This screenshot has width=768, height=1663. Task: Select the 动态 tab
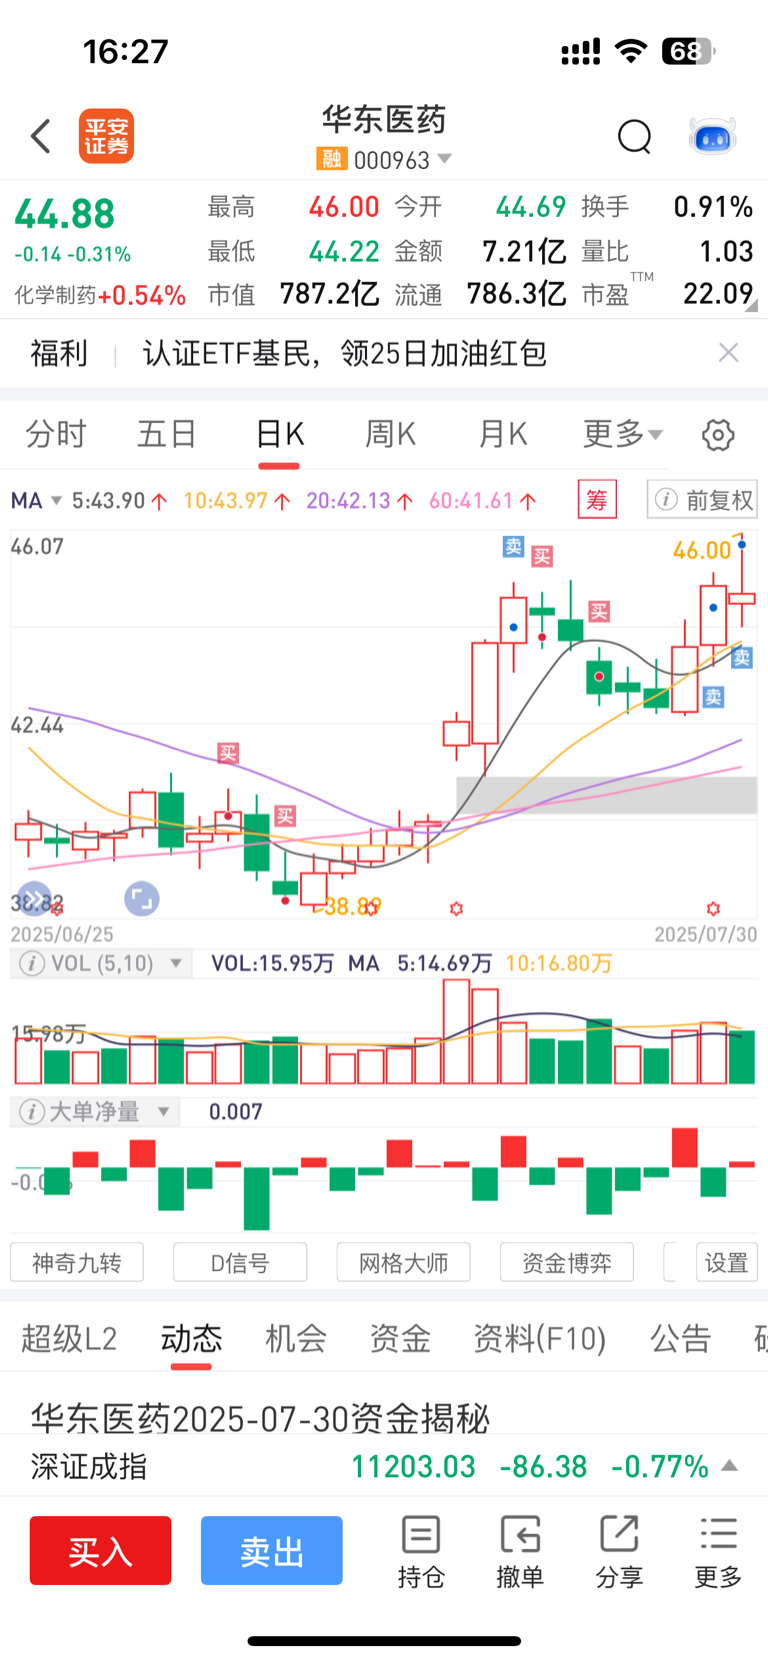tap(191, 1338)
